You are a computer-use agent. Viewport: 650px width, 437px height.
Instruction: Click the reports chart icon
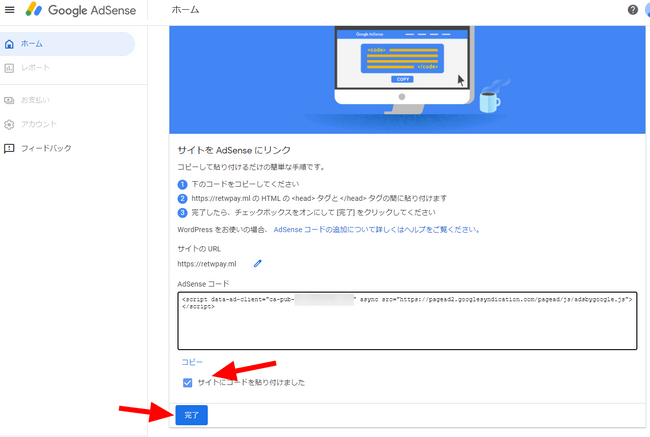tap(9, 68)
